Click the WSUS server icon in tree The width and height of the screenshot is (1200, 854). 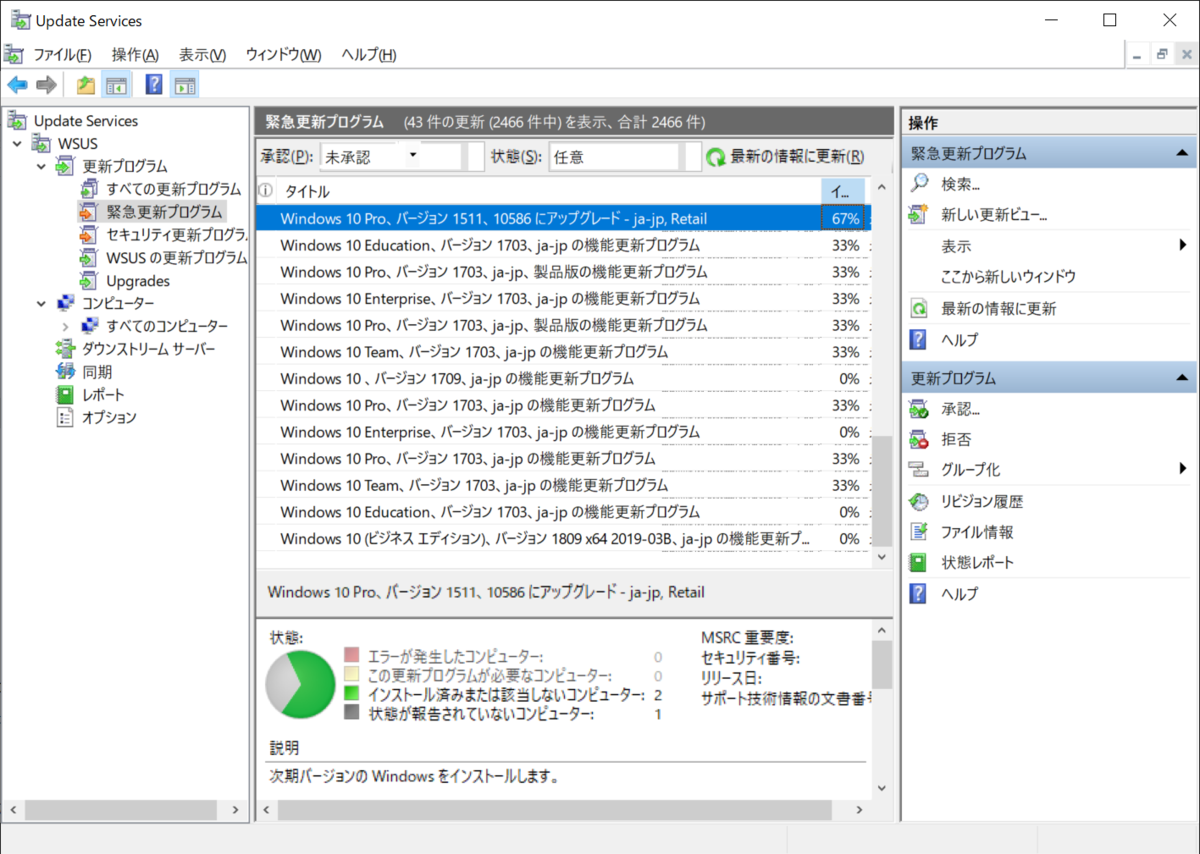click(x=40, y=144)
